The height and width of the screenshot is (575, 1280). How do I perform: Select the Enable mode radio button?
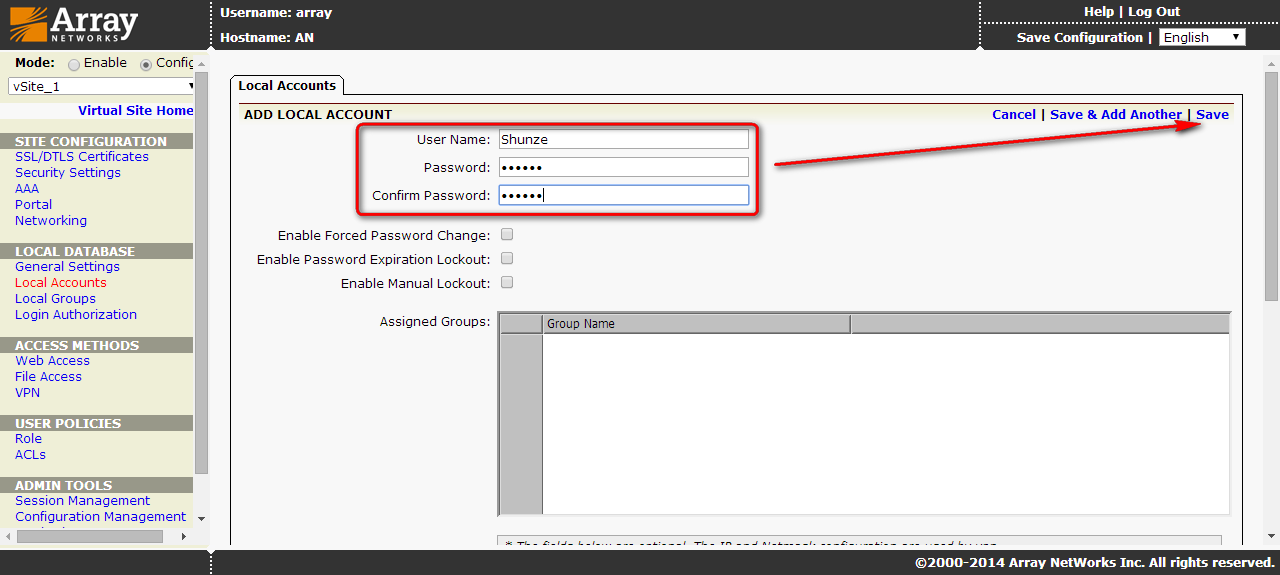click(x=73, y=64)
